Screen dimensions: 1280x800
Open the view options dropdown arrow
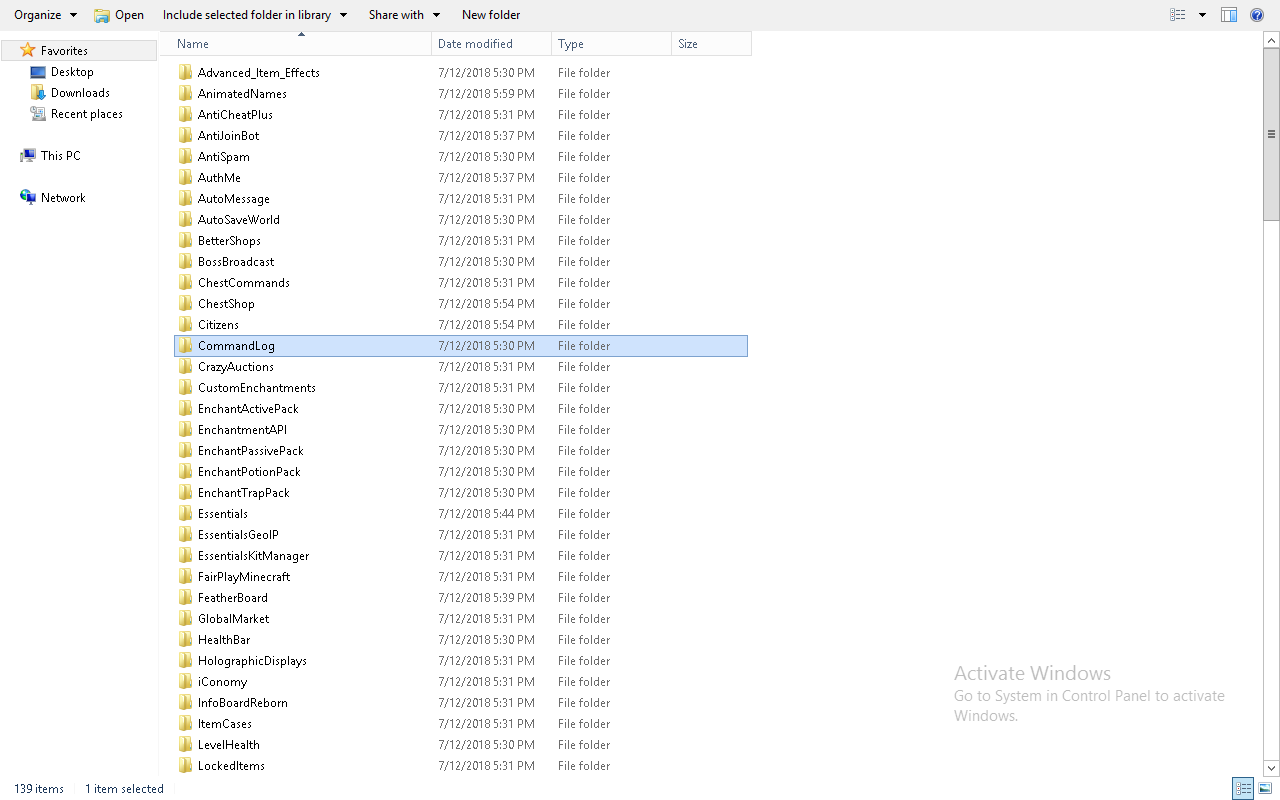tap(1202, 15)
